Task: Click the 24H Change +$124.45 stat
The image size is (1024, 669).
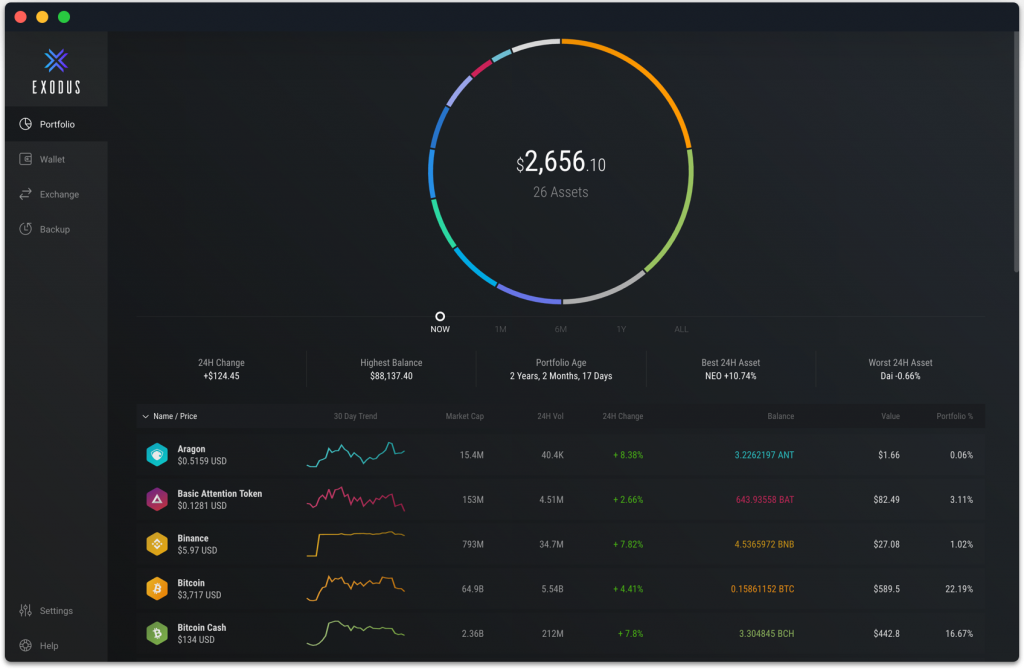Action: (x=221, y=369)
